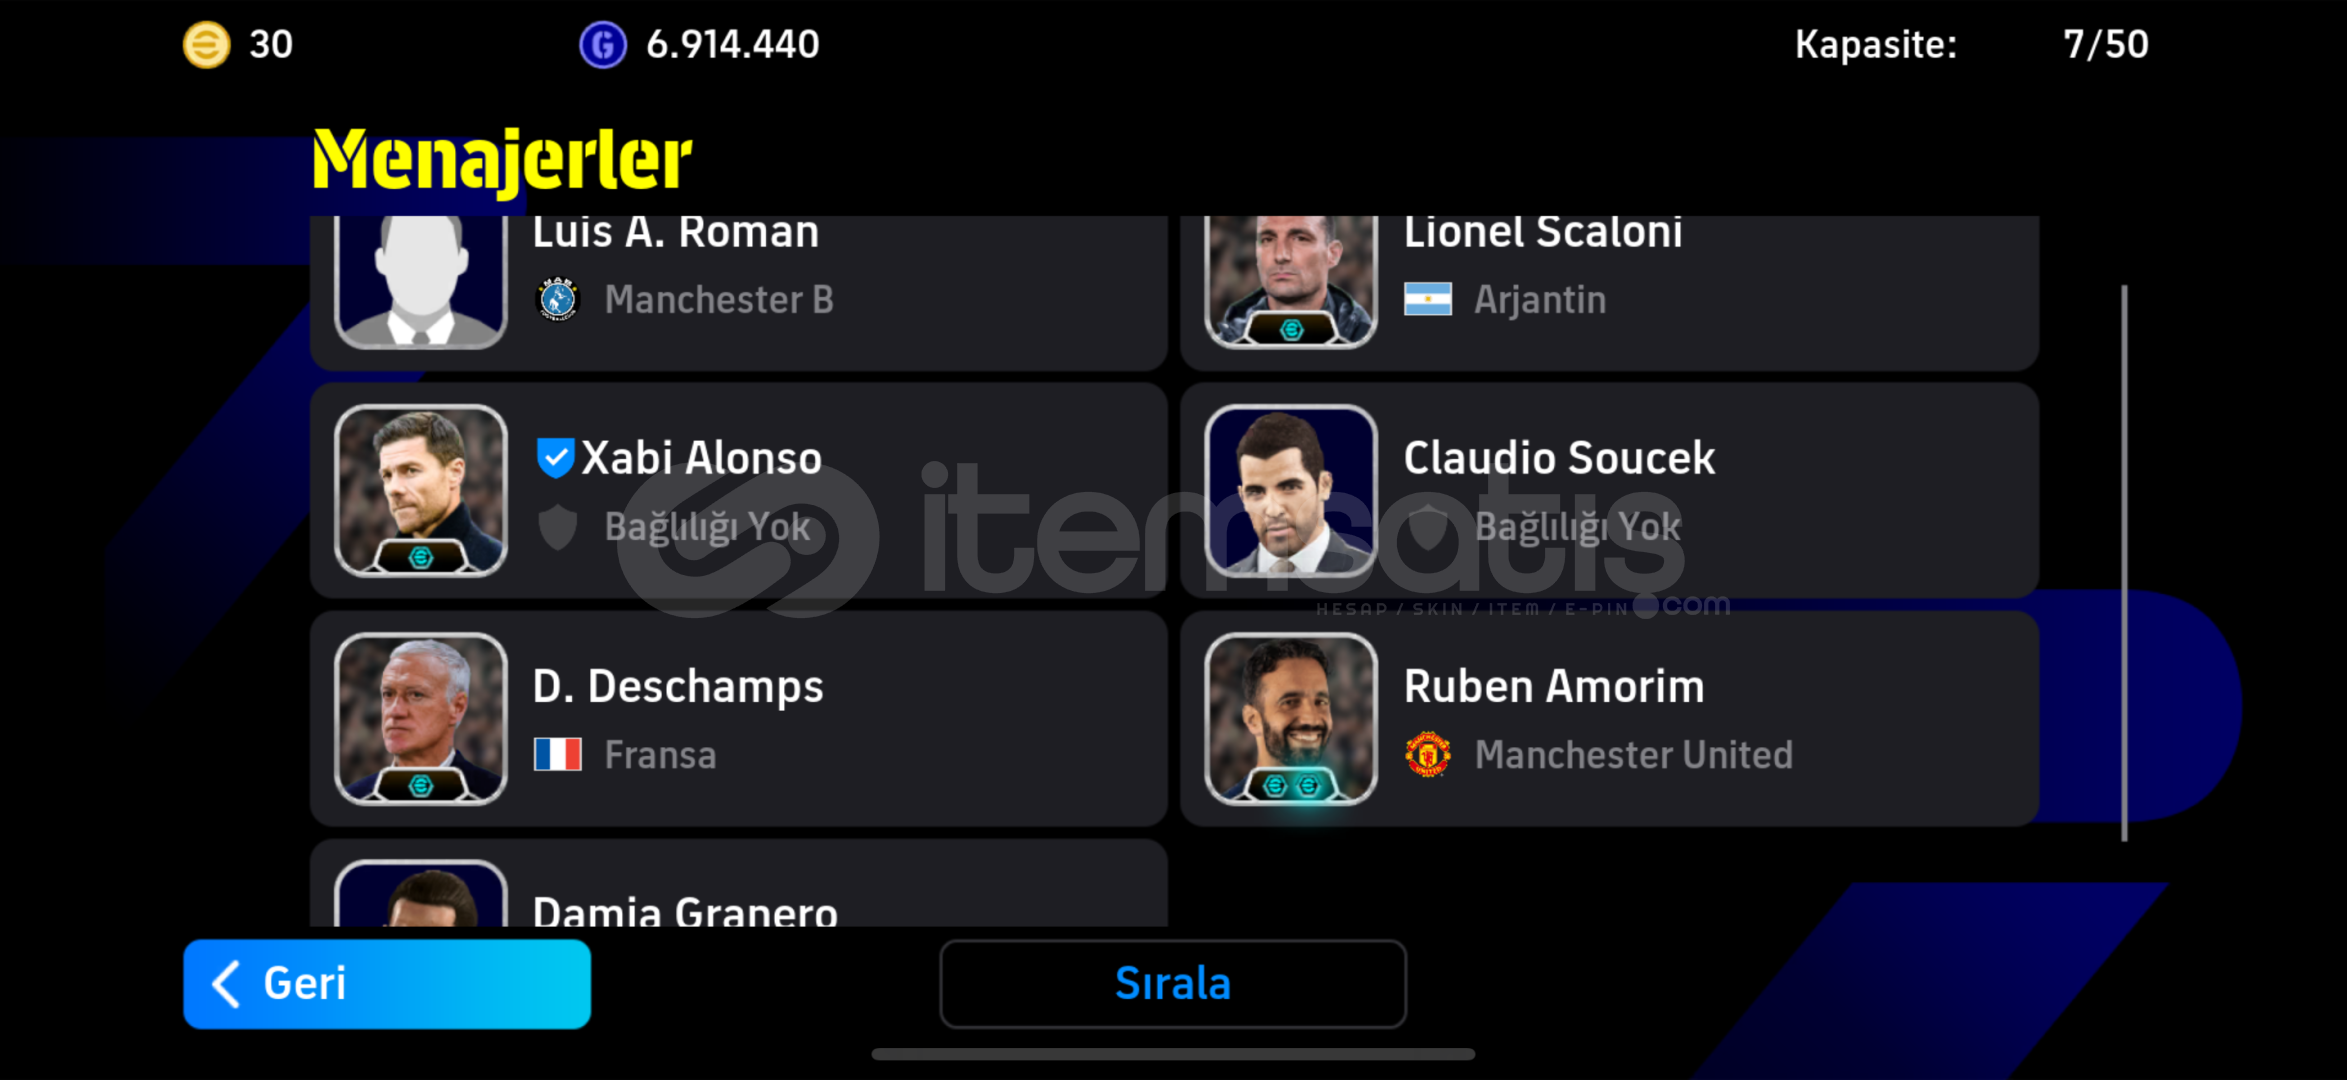
Task: Tap the France flag icon
Action: tap(558, 754)
